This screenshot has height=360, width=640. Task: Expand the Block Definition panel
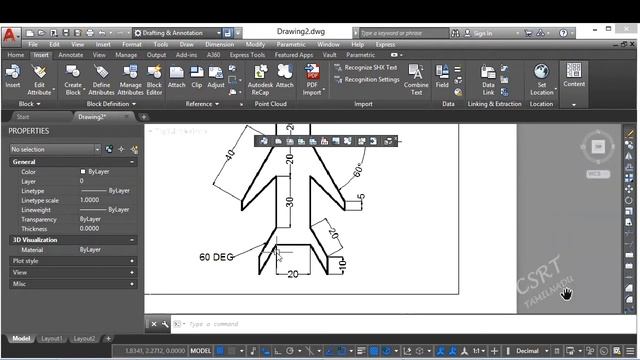(111, 104)
